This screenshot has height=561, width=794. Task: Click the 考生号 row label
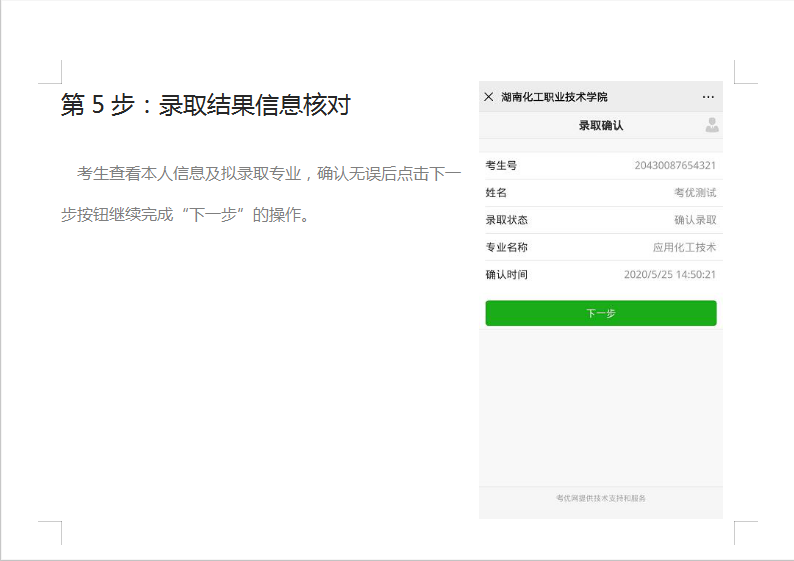click(x=501, y=165)
